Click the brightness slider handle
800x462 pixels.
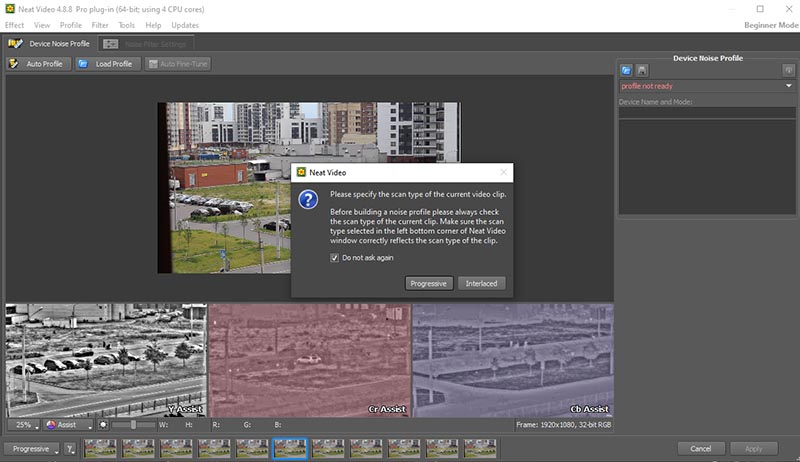tap(133, 424)
